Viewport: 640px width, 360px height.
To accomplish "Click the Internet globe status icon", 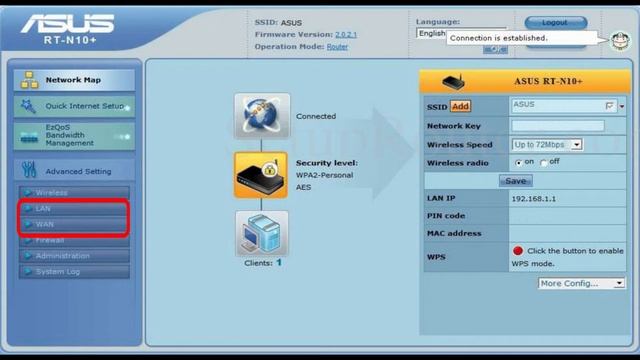I will click(262, 116).
